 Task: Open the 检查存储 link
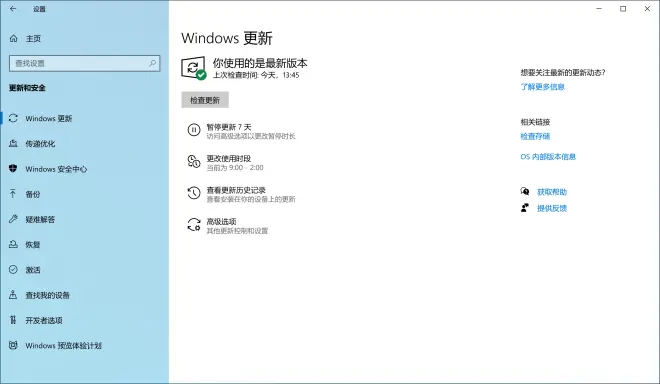535,136
